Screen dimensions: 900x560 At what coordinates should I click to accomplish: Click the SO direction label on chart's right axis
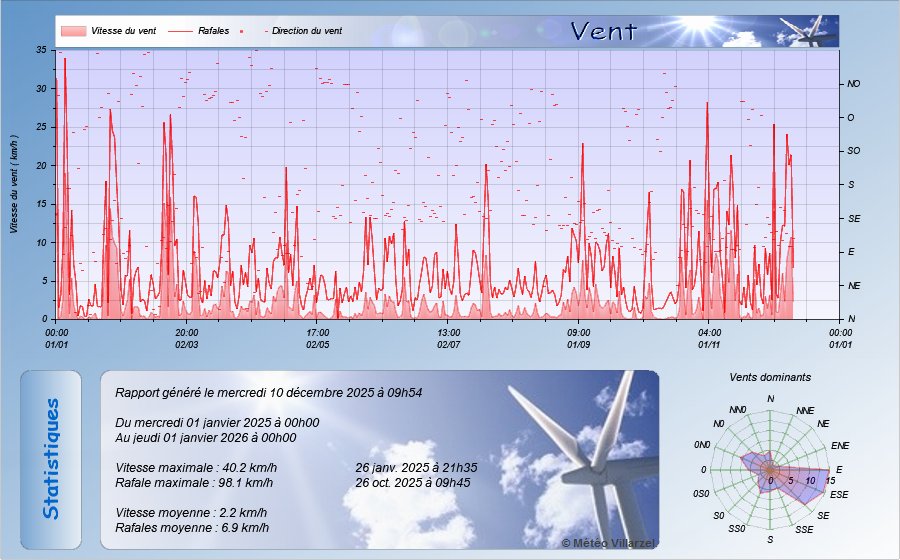[x=854, y=151]
